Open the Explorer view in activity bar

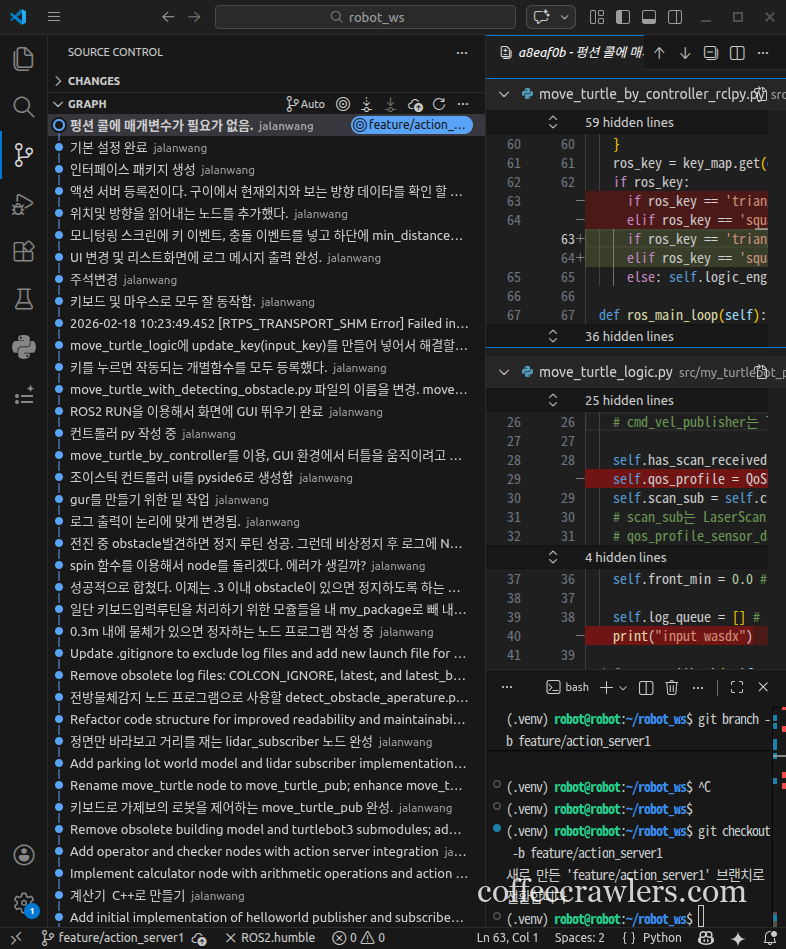pos(23,59)
